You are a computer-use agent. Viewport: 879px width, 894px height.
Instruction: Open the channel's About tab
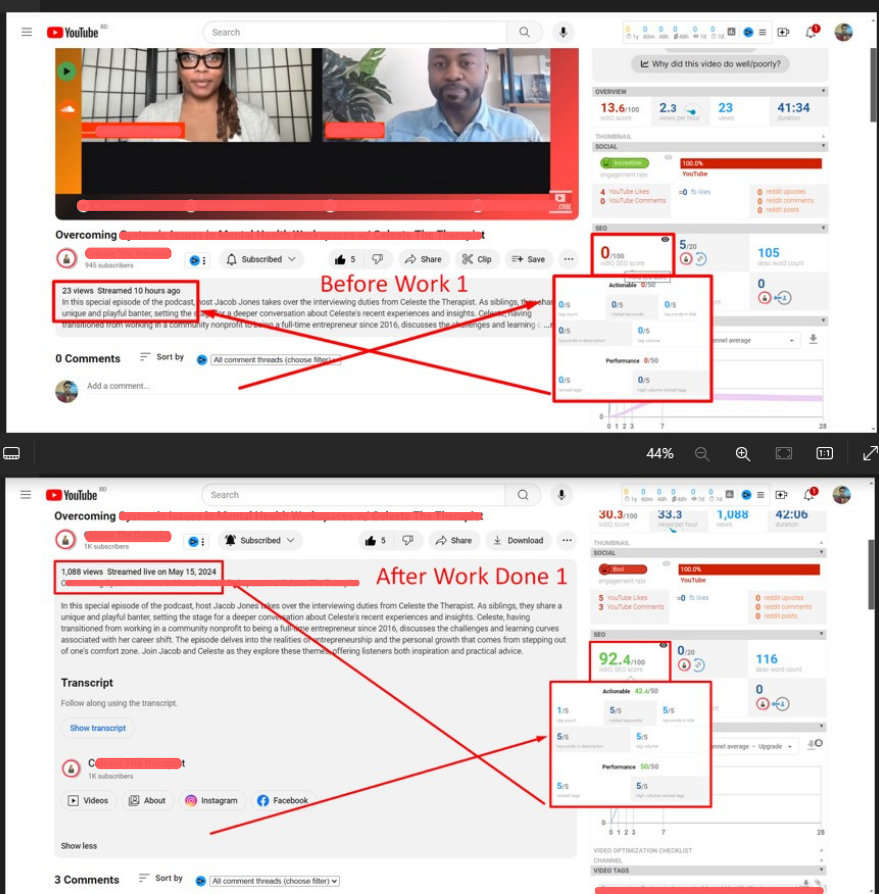[147, 800]
